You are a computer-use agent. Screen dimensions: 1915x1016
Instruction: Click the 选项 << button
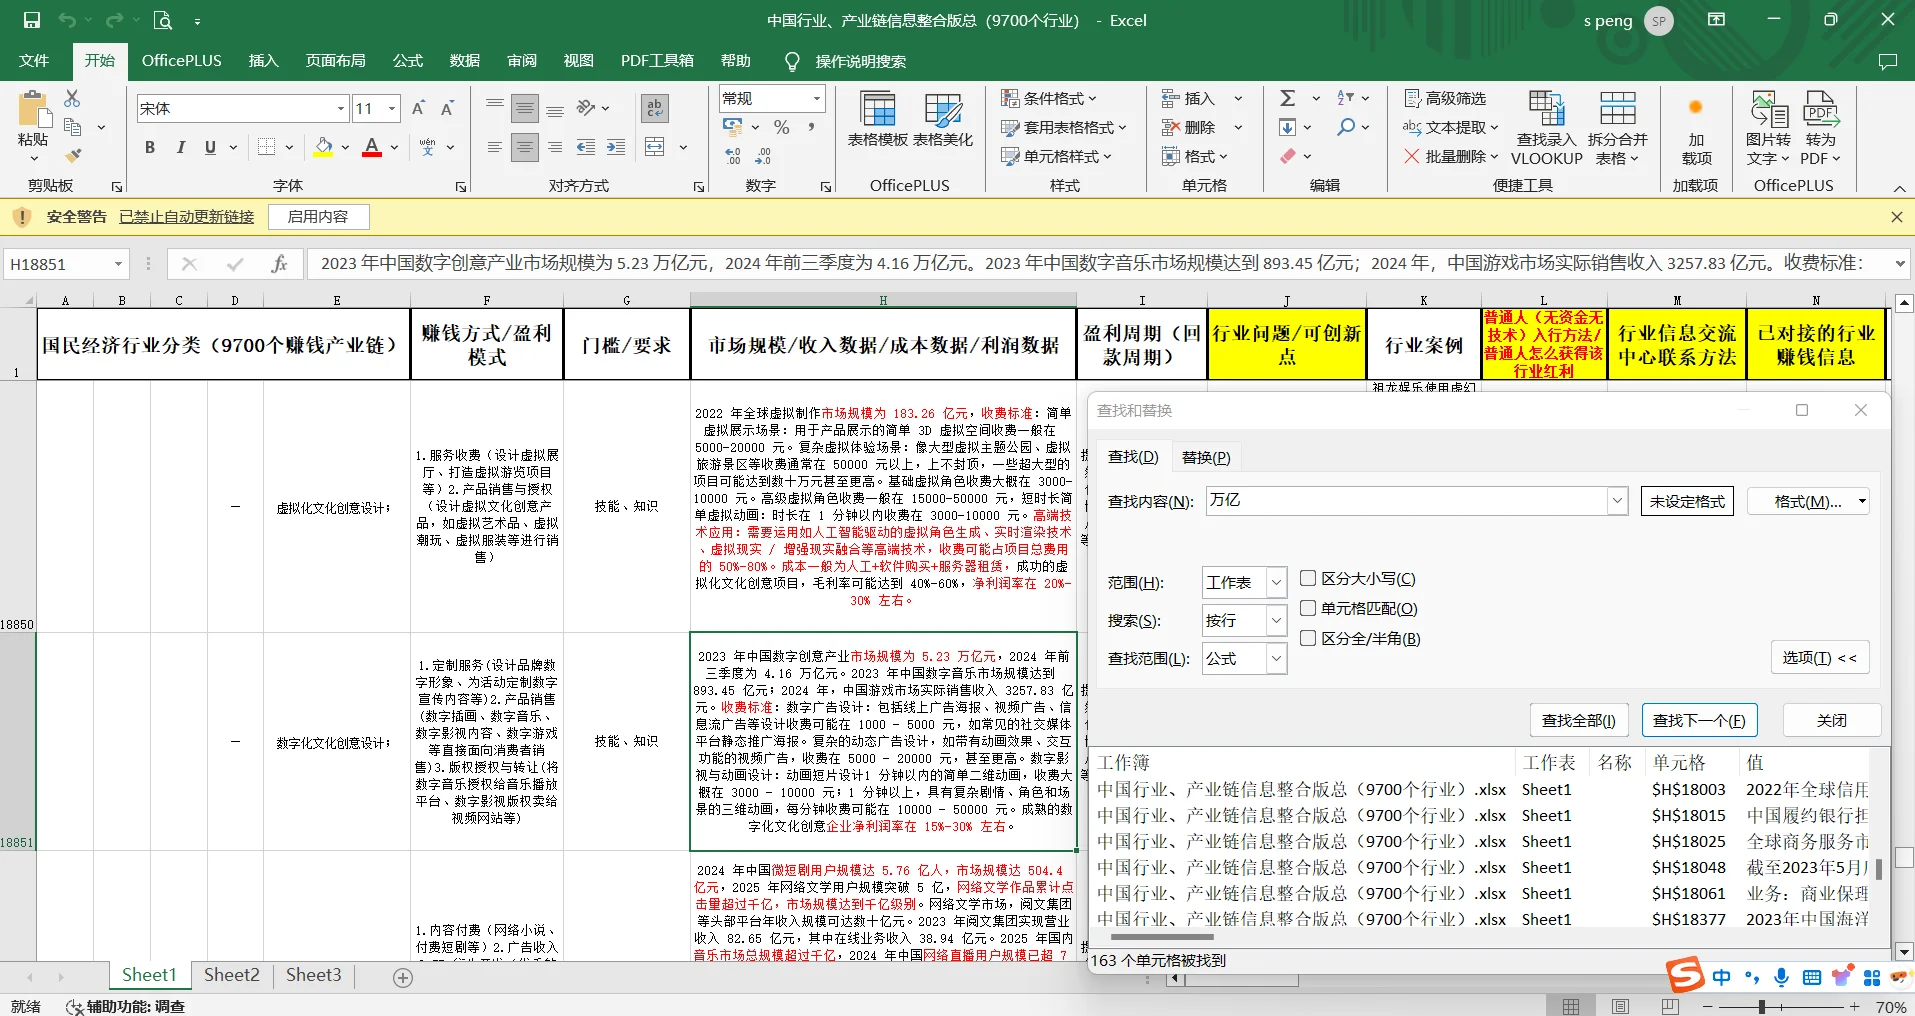[x=1819, y=657]
